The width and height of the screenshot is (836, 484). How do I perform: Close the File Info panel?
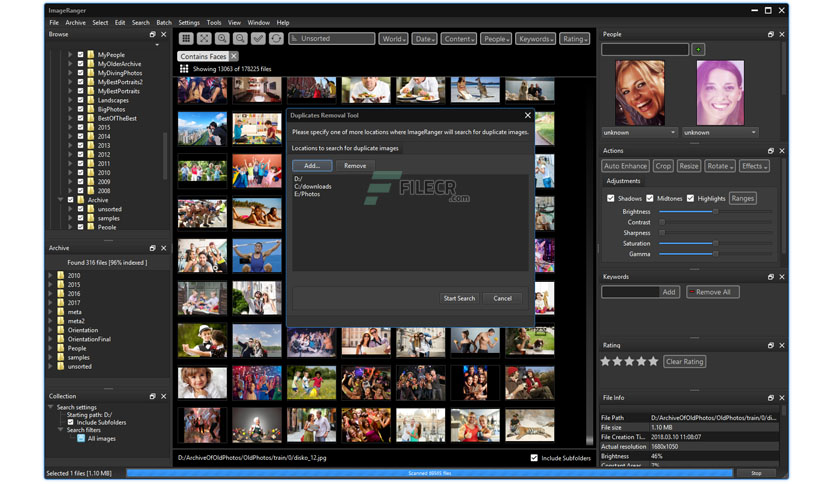tap(782, 398)
